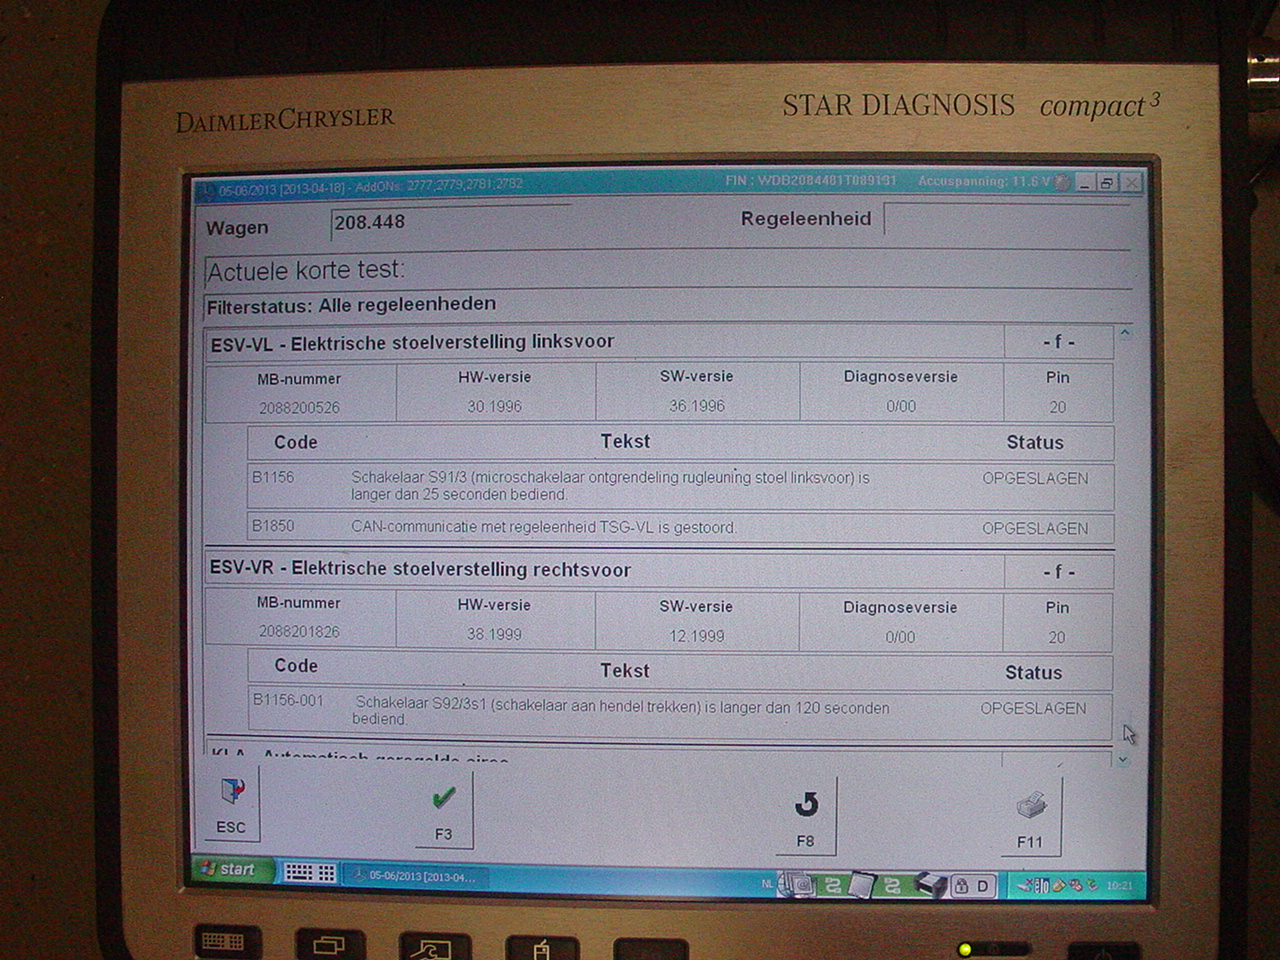Click the SW-versie value 36.1996
This screenshot has height=960, width=1280.
pos(697,406)
